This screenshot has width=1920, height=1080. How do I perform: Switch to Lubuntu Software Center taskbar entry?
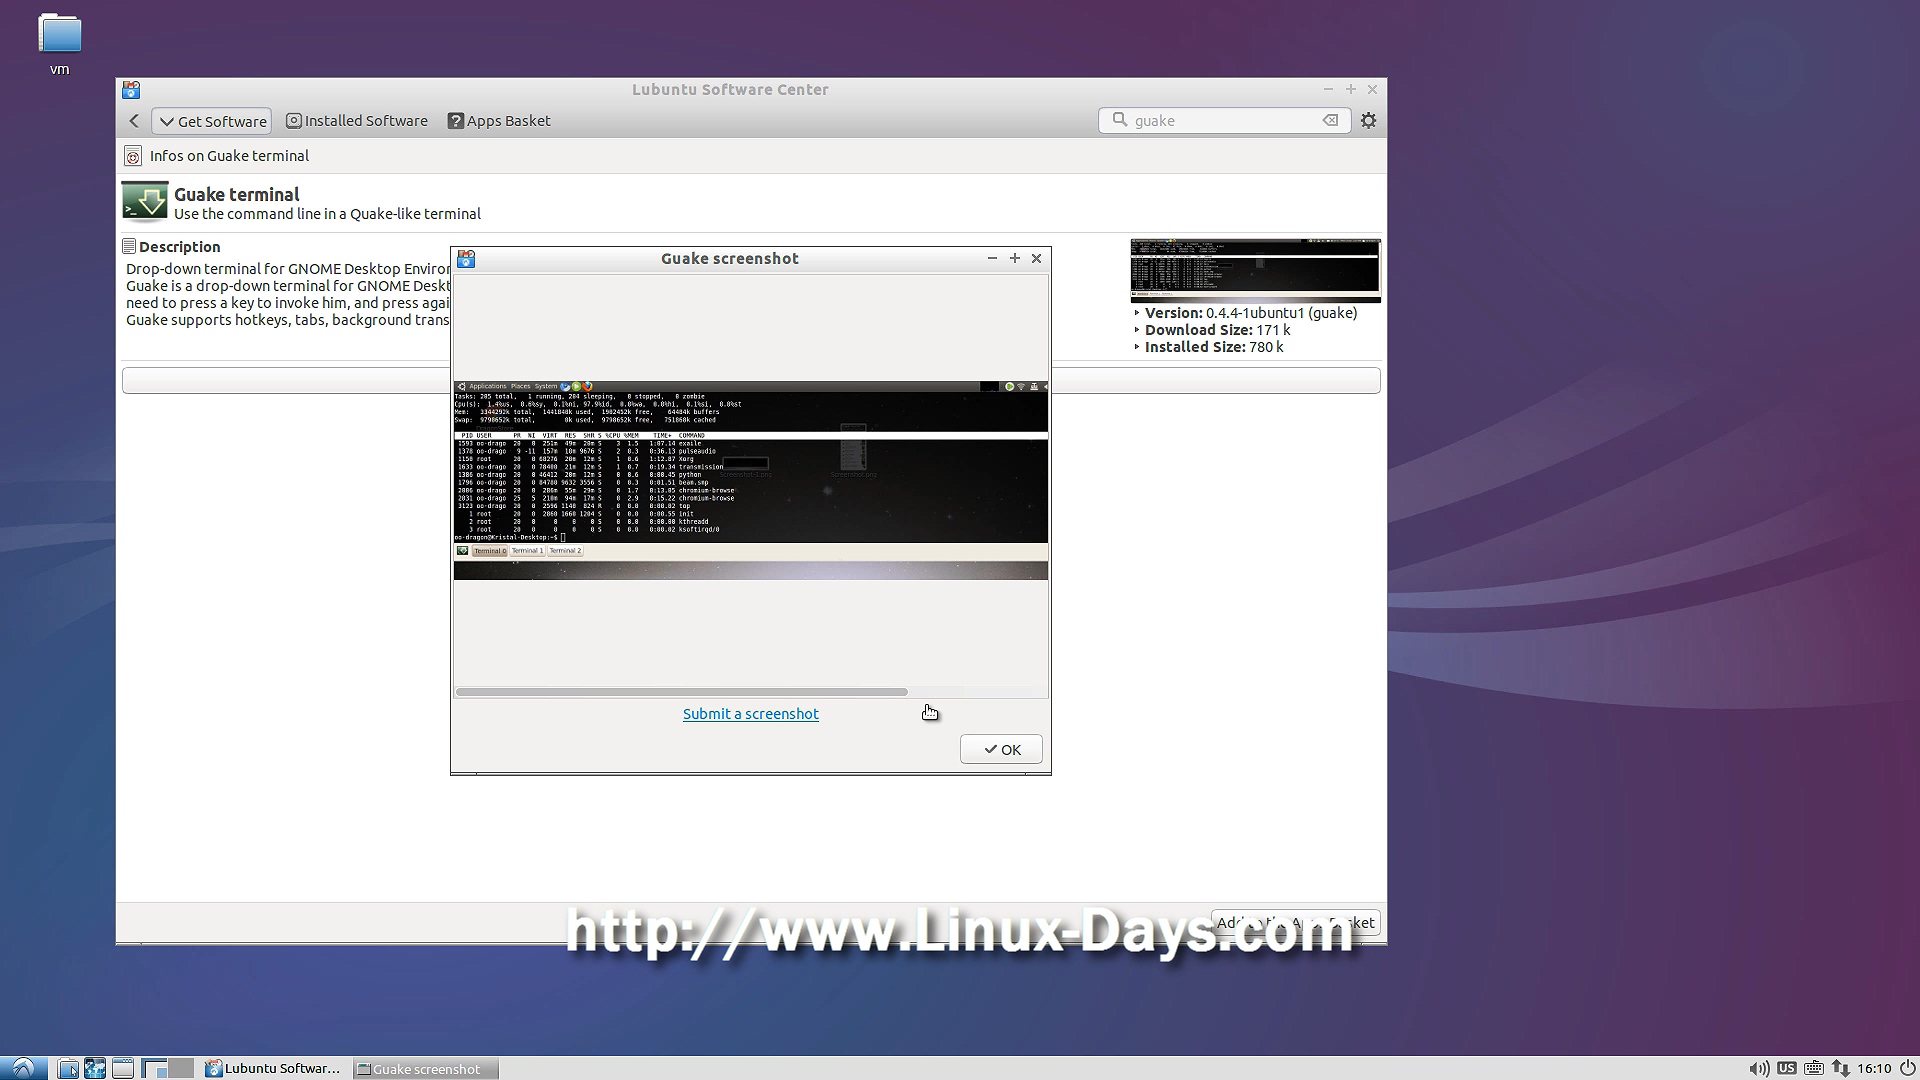coord(274,1068)
